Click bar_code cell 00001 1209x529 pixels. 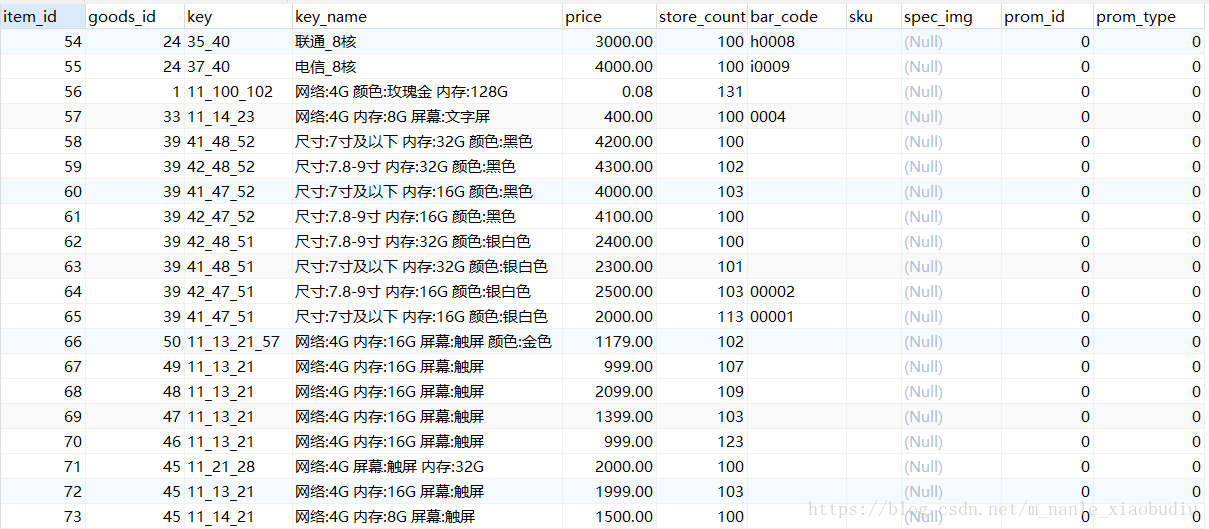797,316
